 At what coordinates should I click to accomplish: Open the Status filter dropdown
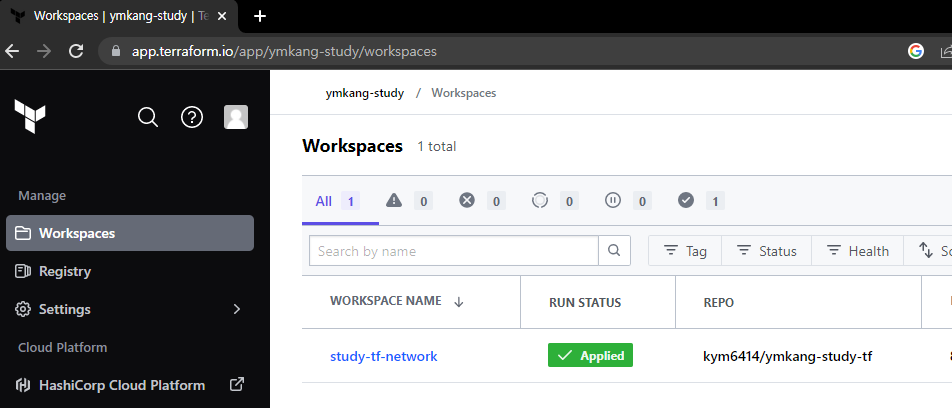coord(766,251)
